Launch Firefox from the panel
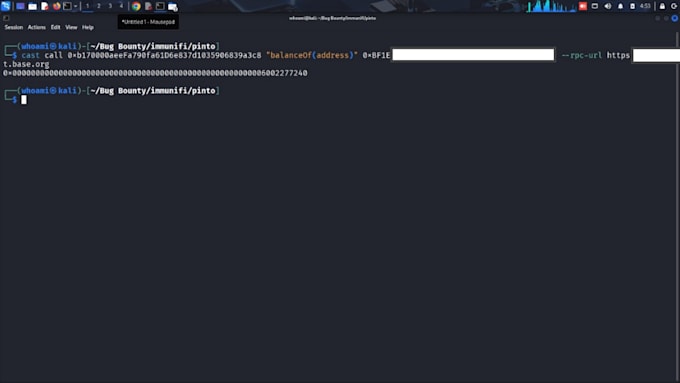This screenshot has width=680, height=383. (56, 6)
